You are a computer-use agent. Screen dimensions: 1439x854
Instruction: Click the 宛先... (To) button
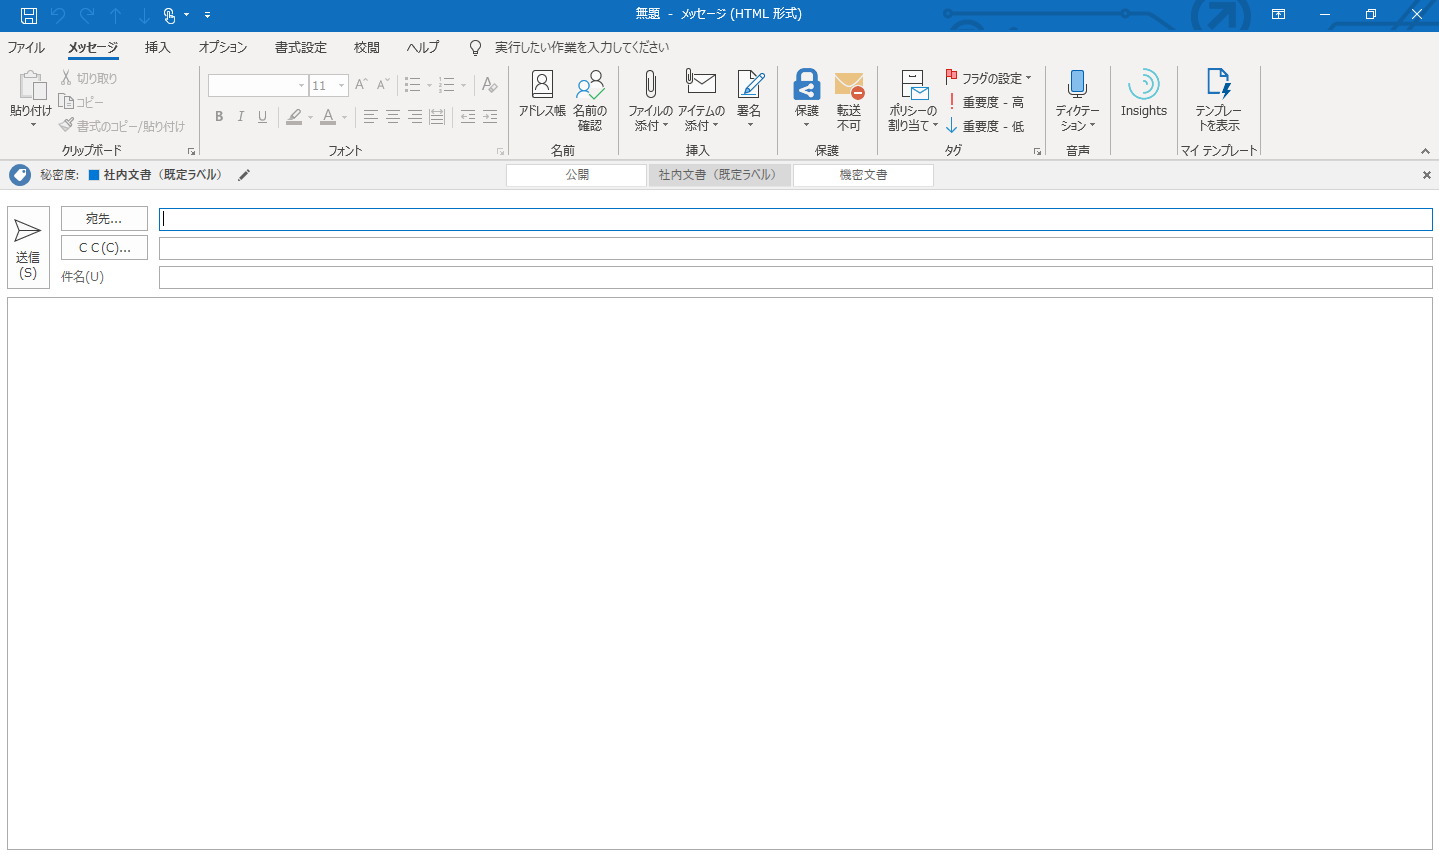(x=104, y=218)
